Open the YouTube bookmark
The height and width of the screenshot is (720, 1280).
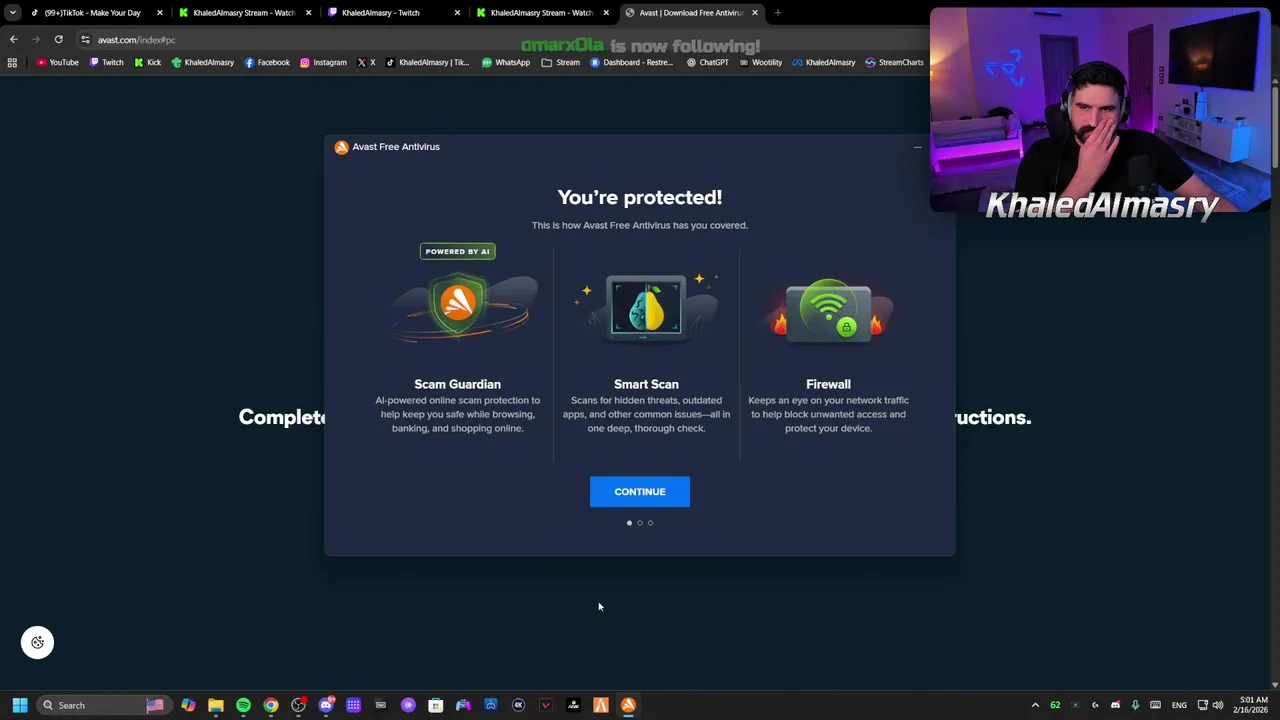(x=57, y=62)
